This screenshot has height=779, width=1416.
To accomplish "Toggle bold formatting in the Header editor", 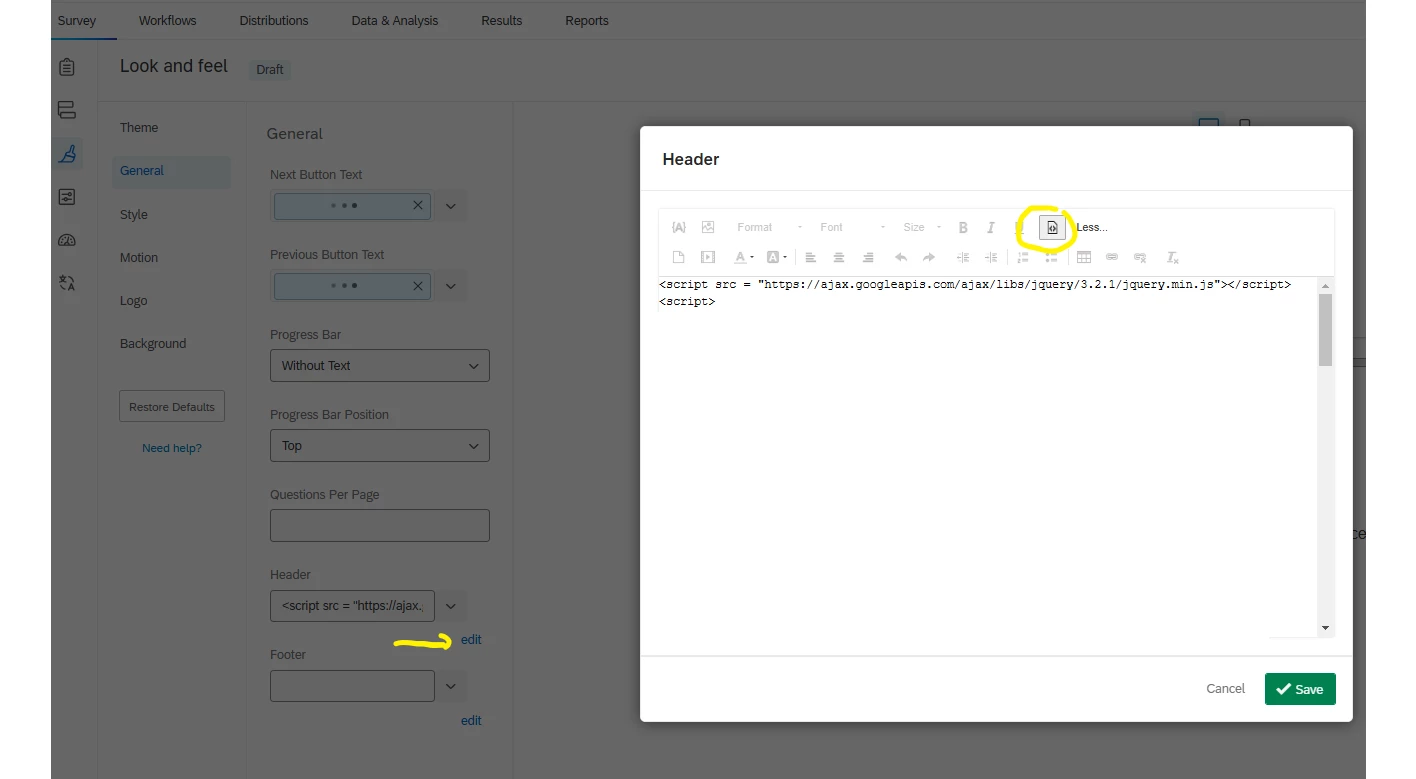I will 963,227.
